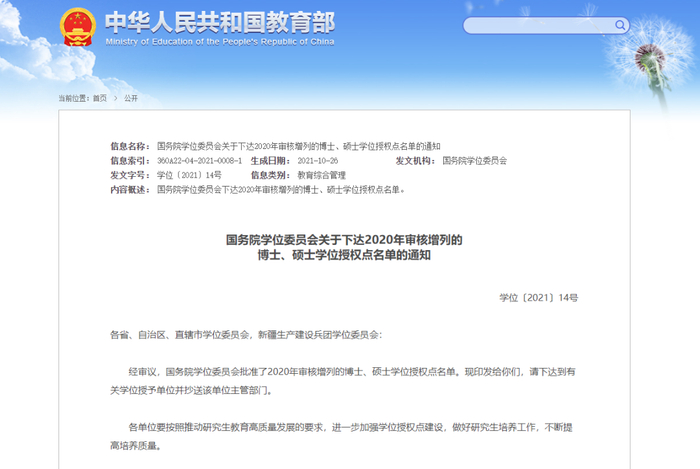
Task: Click the 当前位置 breadcrumb label
Action: [x=75, y=98]
